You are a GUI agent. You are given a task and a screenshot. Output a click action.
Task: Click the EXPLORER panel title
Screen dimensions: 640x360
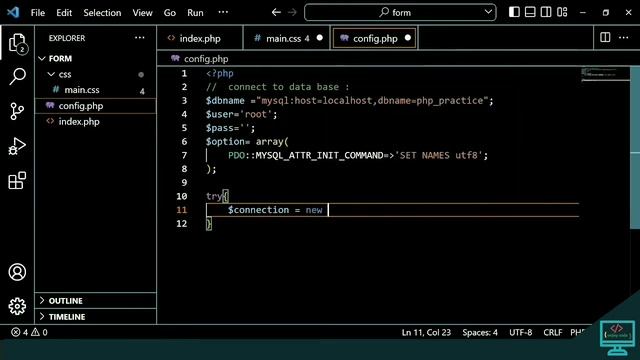pos(67,38)
